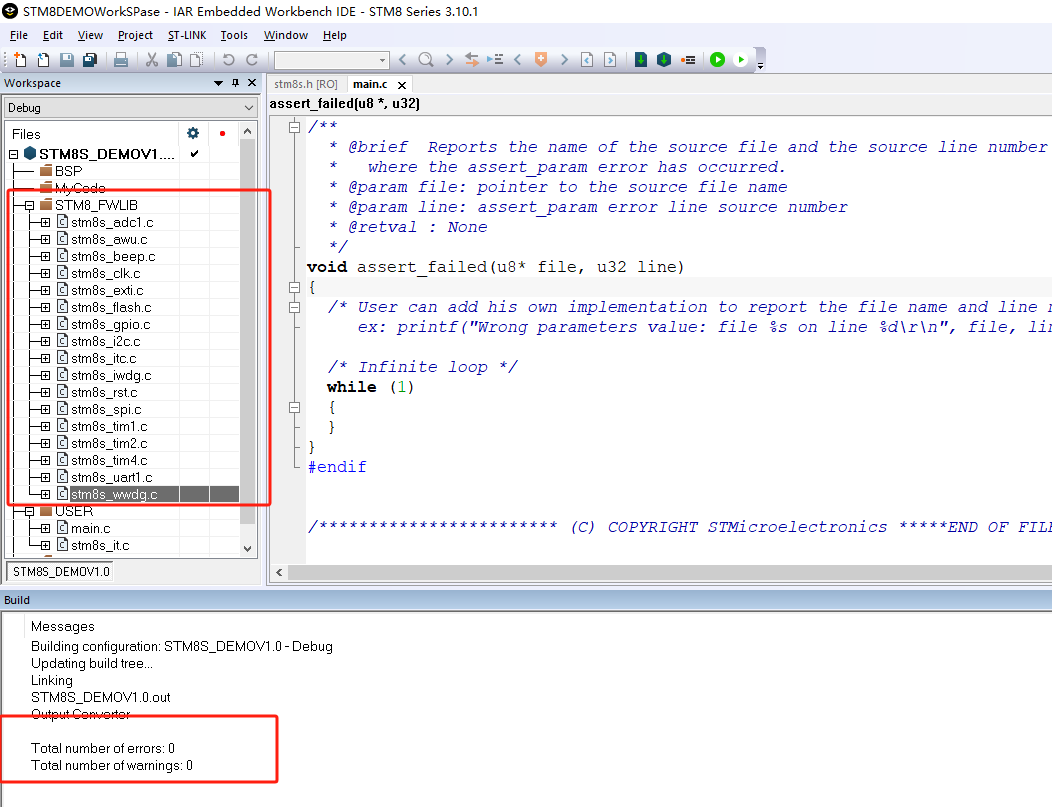Click the Find Next arrow icon
Image resolution: width=1052 pixels, height=807 pixels.
pos(449,60)
